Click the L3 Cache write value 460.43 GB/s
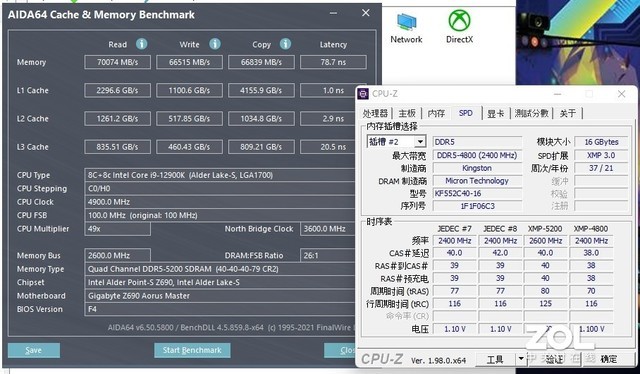 tap(189, 147)
